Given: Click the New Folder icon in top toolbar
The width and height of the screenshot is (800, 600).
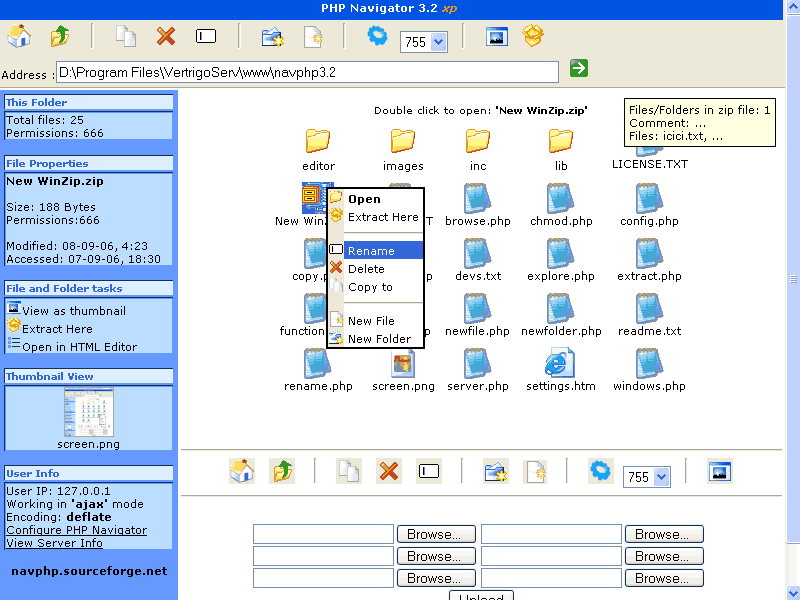Looking at the screenshot, I should click(x=272, y=37).
